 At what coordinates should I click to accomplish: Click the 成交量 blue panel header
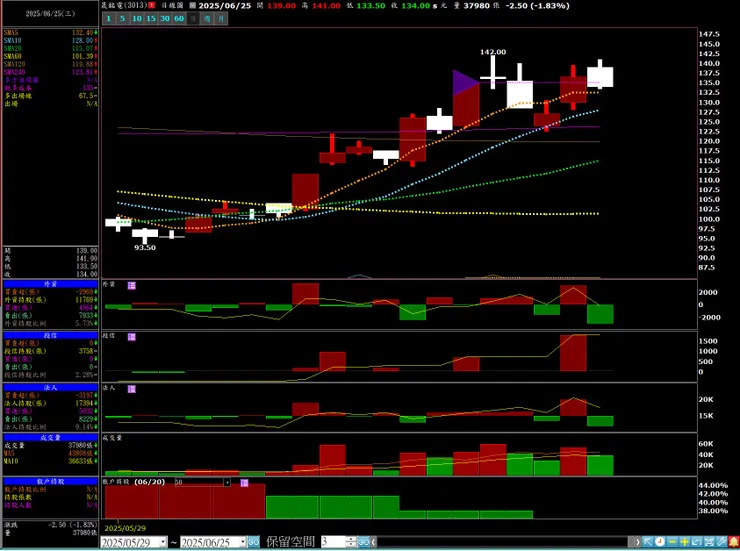(50, 438)
